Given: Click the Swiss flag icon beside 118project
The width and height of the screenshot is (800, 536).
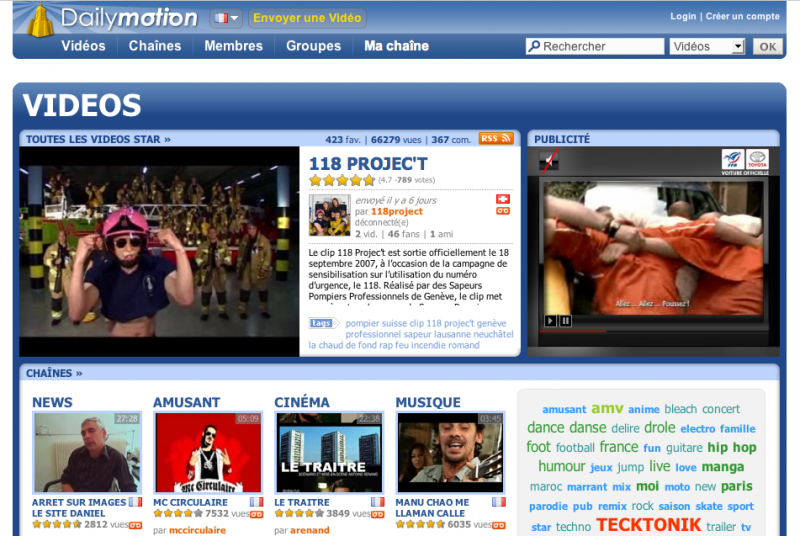Looking at the screenshot, I should (503, 199).
